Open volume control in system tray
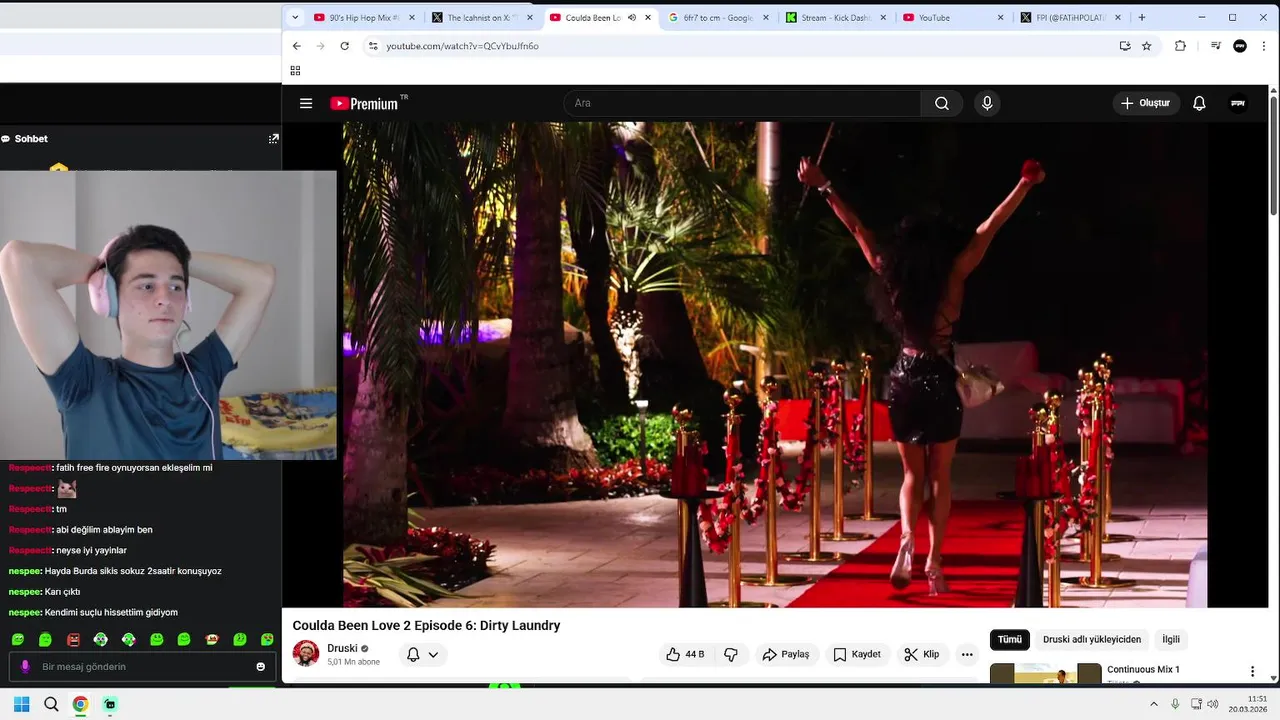This screenshot has height=720, width=1280. coord(1213,704)
